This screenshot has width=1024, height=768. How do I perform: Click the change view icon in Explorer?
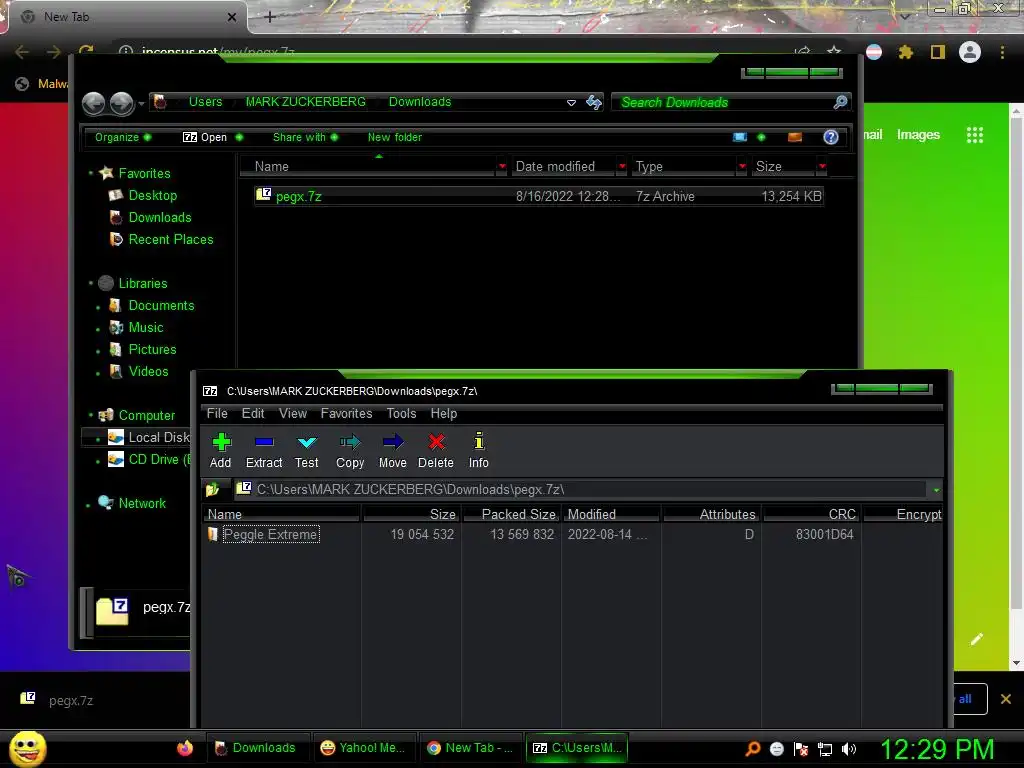click(x=740, y=137)
